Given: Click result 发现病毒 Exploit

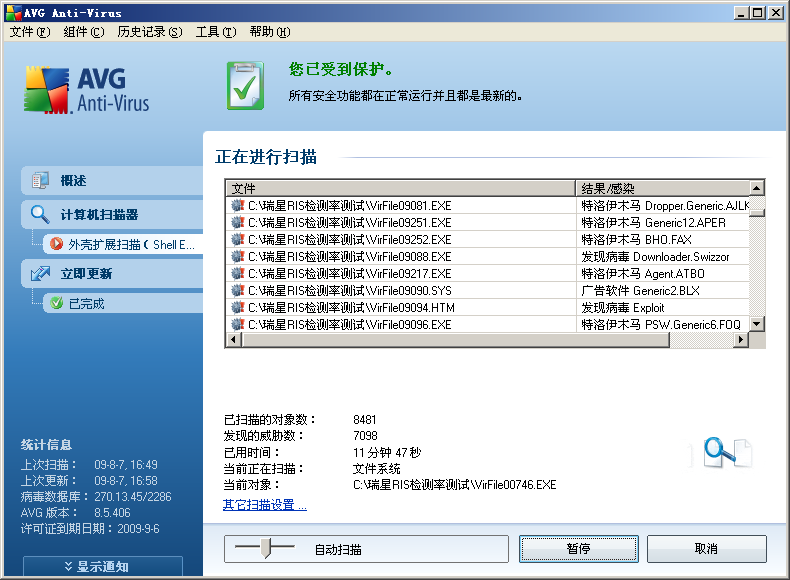Looking at the screenshot, I should [623, 307].
